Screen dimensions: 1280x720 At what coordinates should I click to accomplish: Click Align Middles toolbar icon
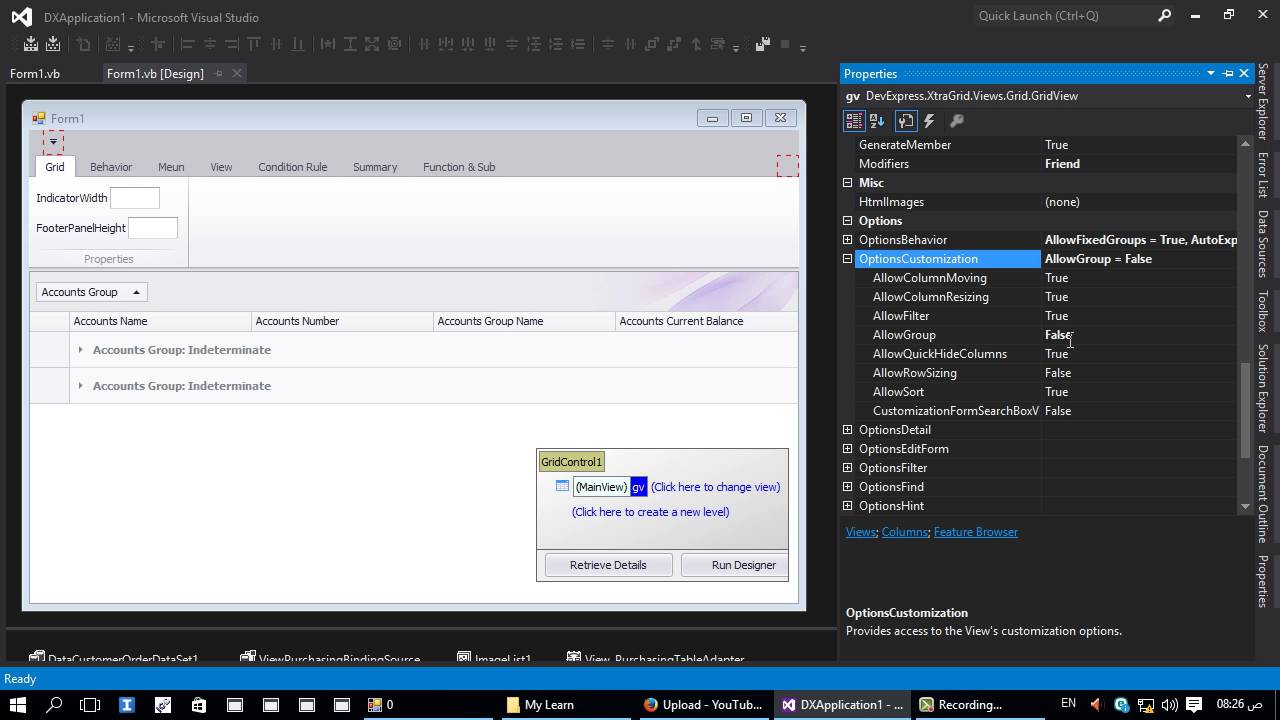(x=276, y=45)
